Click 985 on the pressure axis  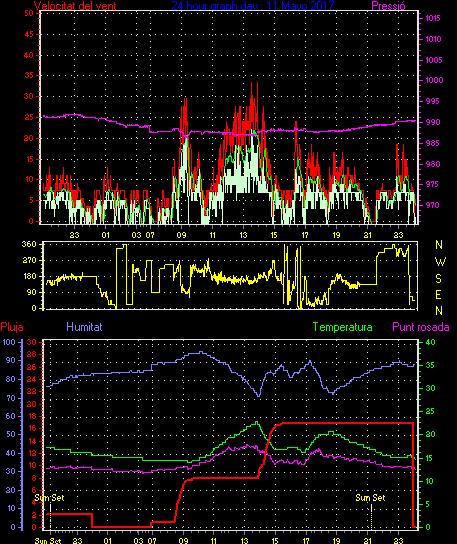point(432,143)
